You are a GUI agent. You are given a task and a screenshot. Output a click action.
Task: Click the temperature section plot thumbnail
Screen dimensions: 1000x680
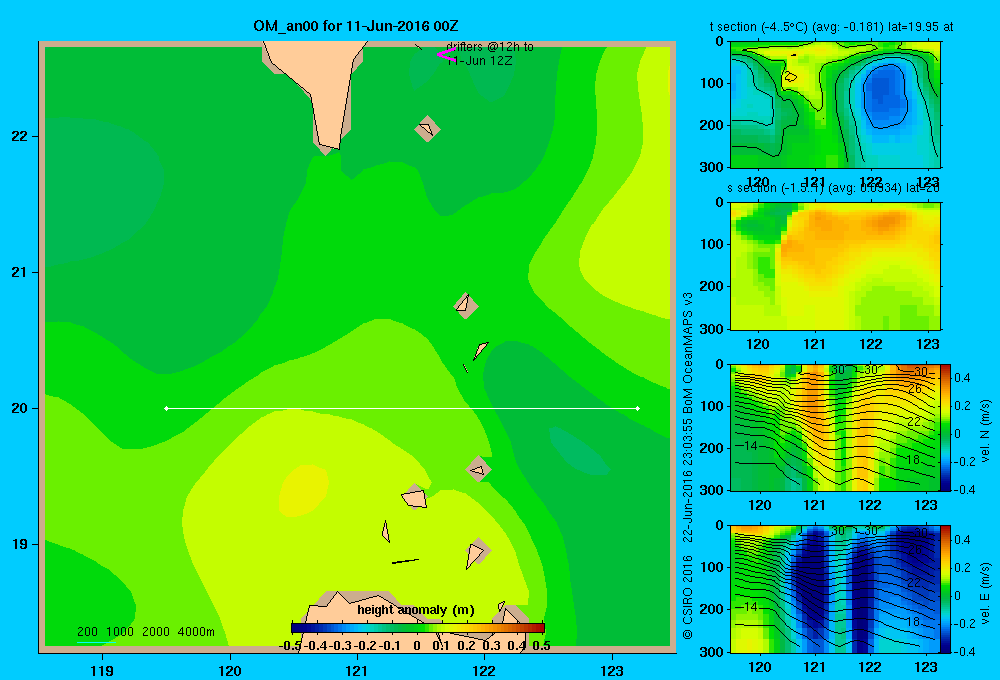(835, 105)
